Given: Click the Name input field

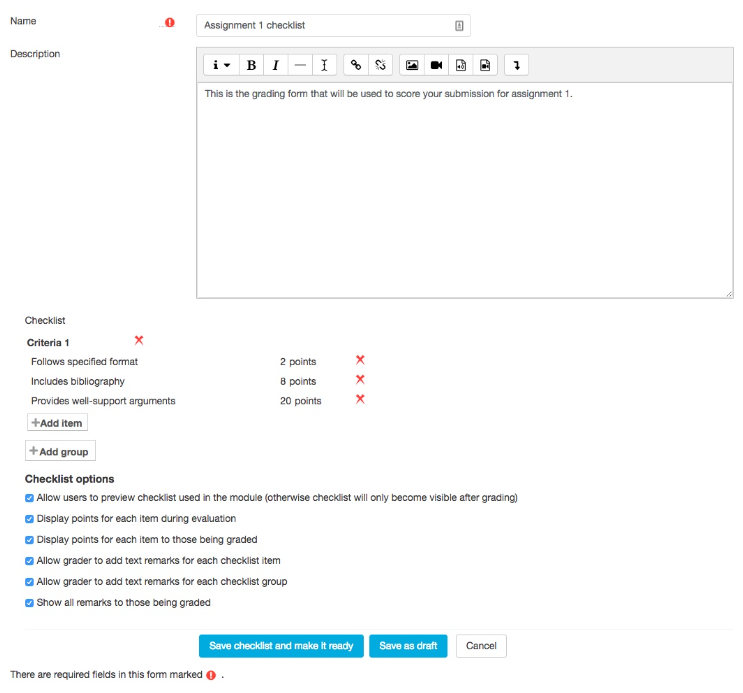Looking at the screenshot, I should (333, 26).
